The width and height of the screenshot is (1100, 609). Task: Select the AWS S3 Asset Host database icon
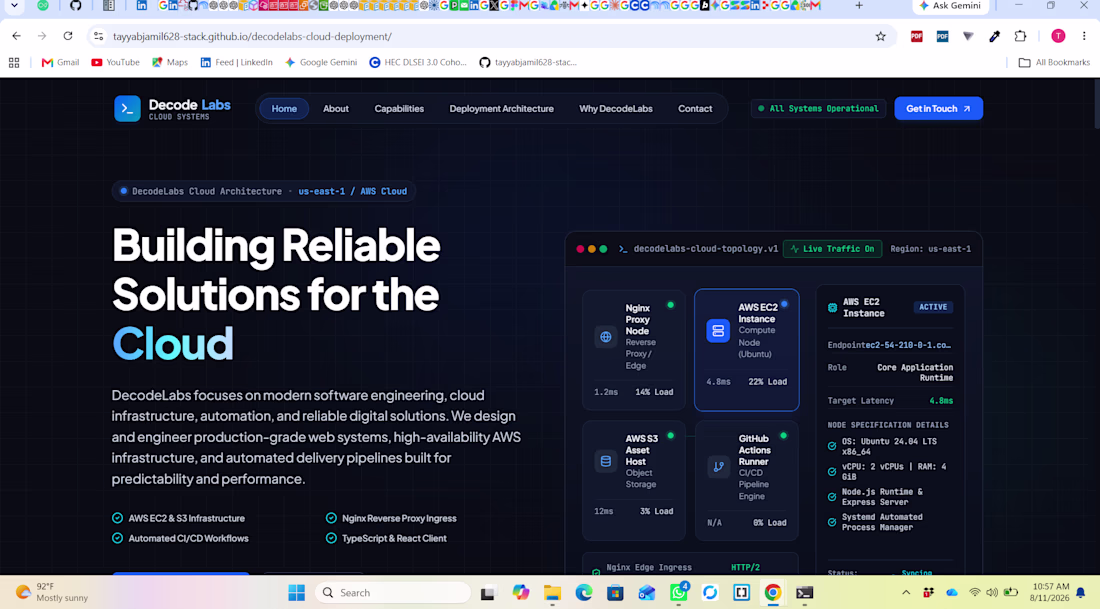coord(605,461)
